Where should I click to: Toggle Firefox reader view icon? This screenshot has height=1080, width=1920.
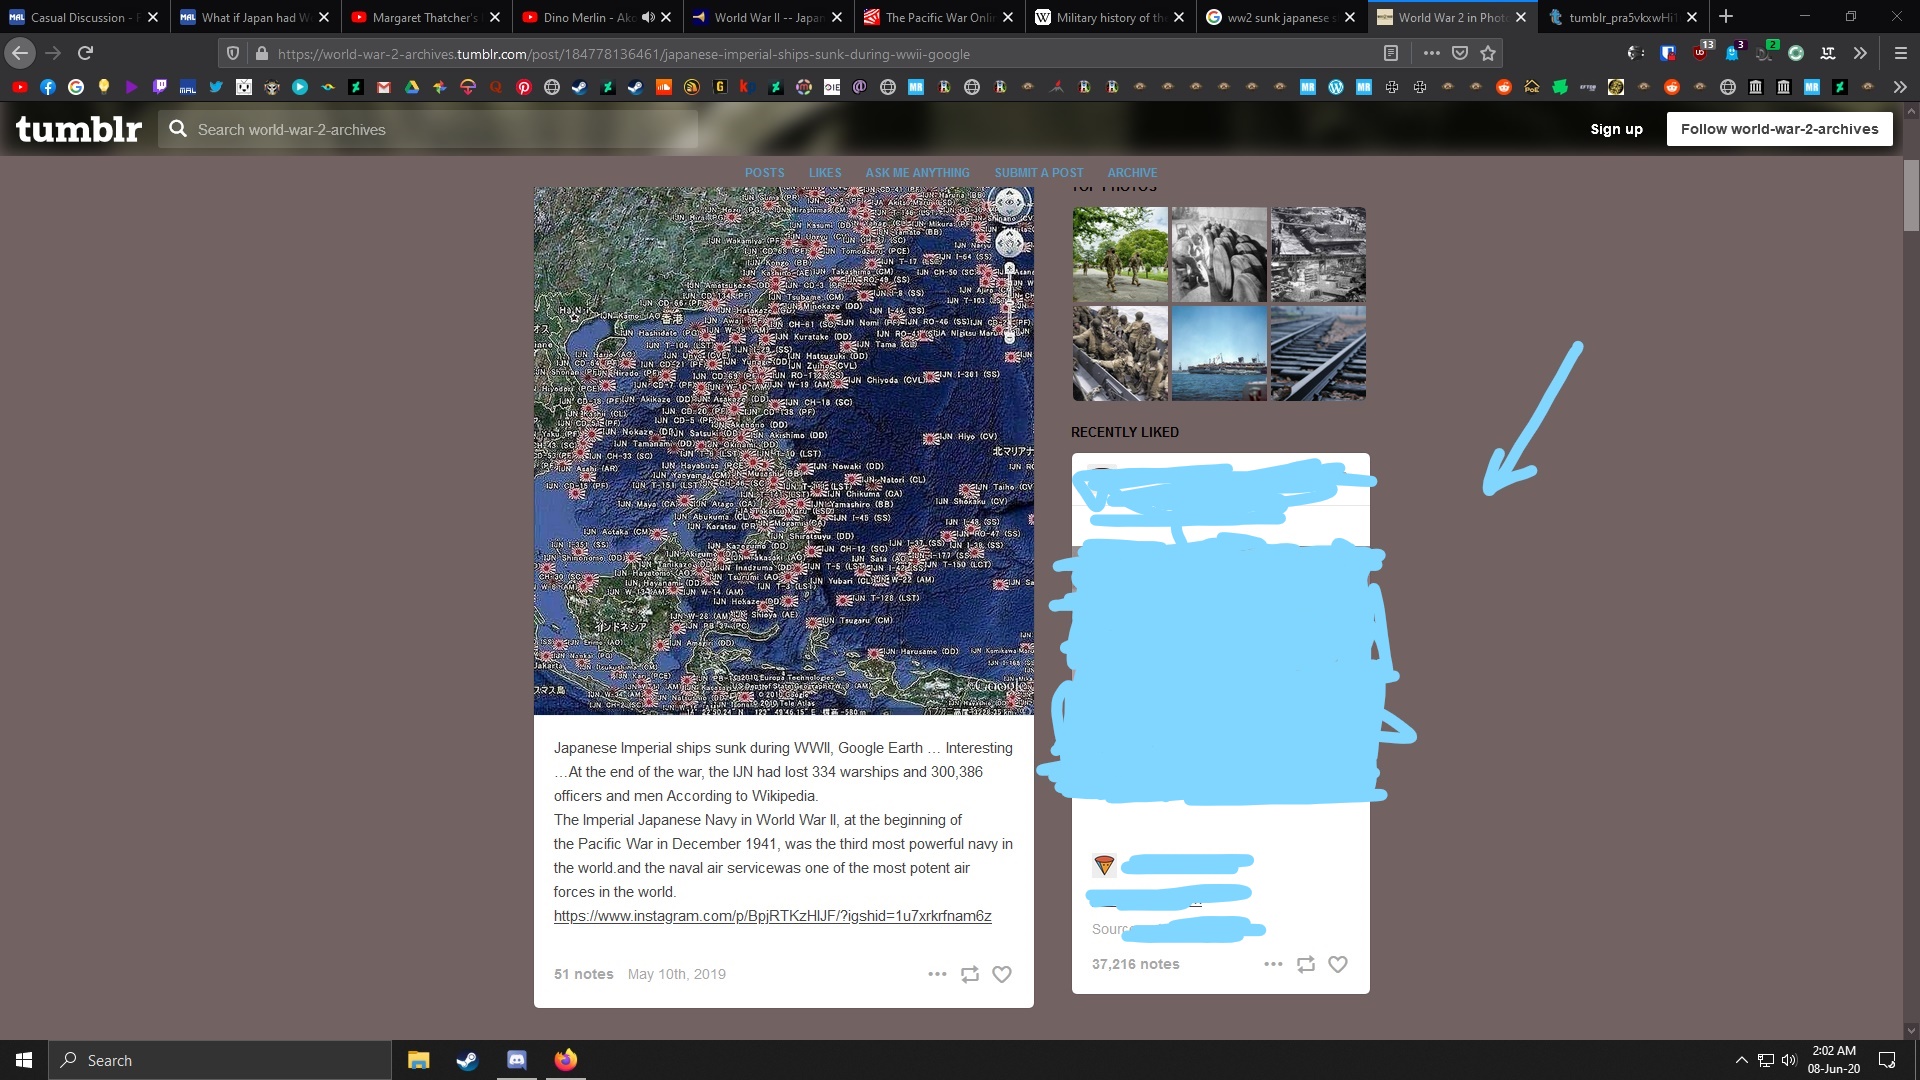coord(1391,53)
